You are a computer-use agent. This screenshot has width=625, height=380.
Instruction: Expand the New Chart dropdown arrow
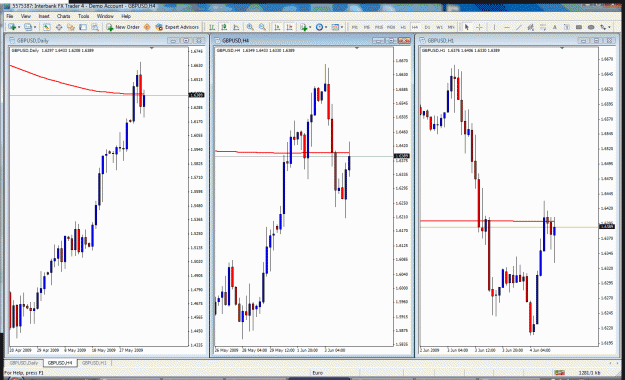19,27
